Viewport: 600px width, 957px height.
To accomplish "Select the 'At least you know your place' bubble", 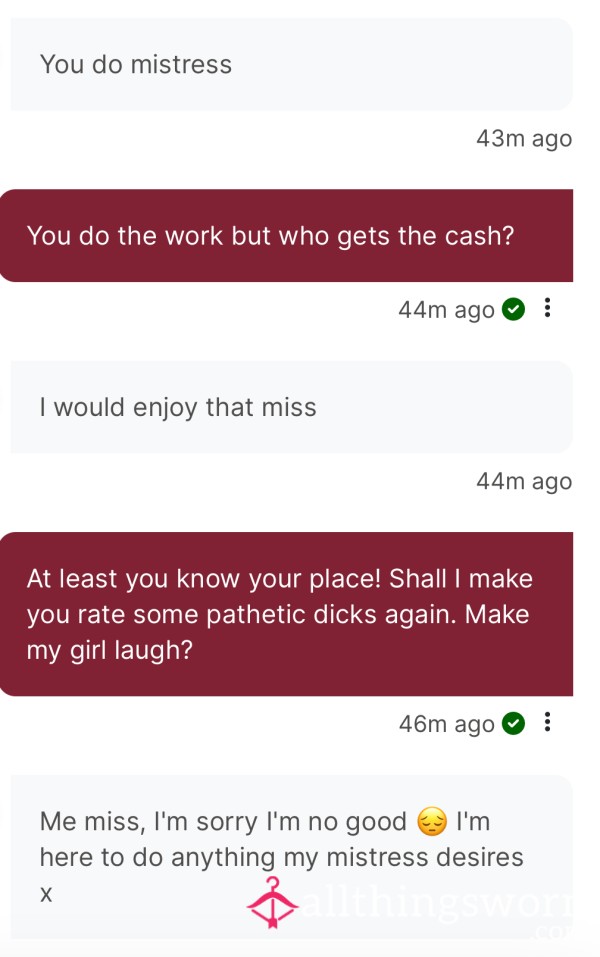I will point(286,614).
